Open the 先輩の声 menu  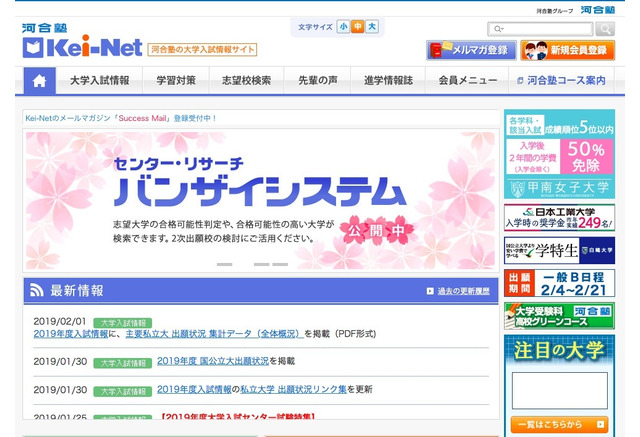(318, 81)
